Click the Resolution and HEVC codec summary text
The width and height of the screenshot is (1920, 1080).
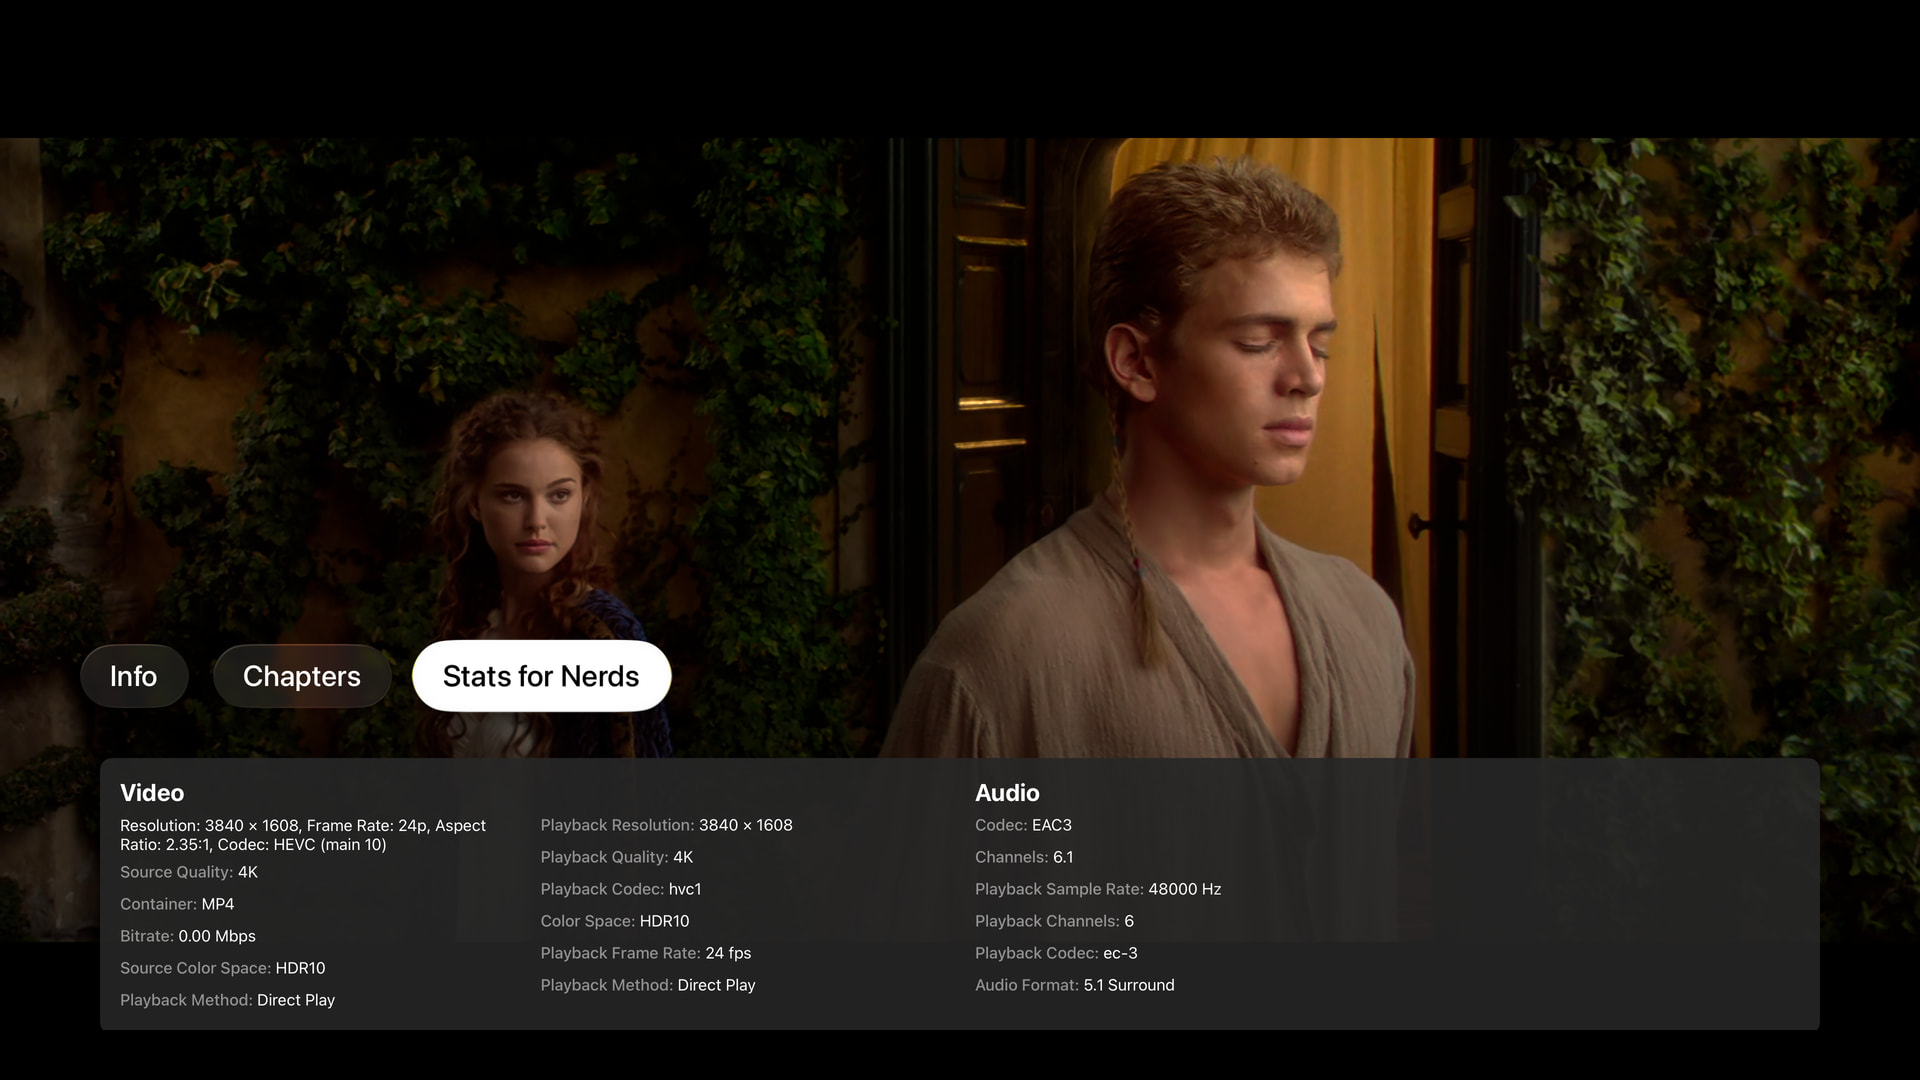(x=302, y=835)
